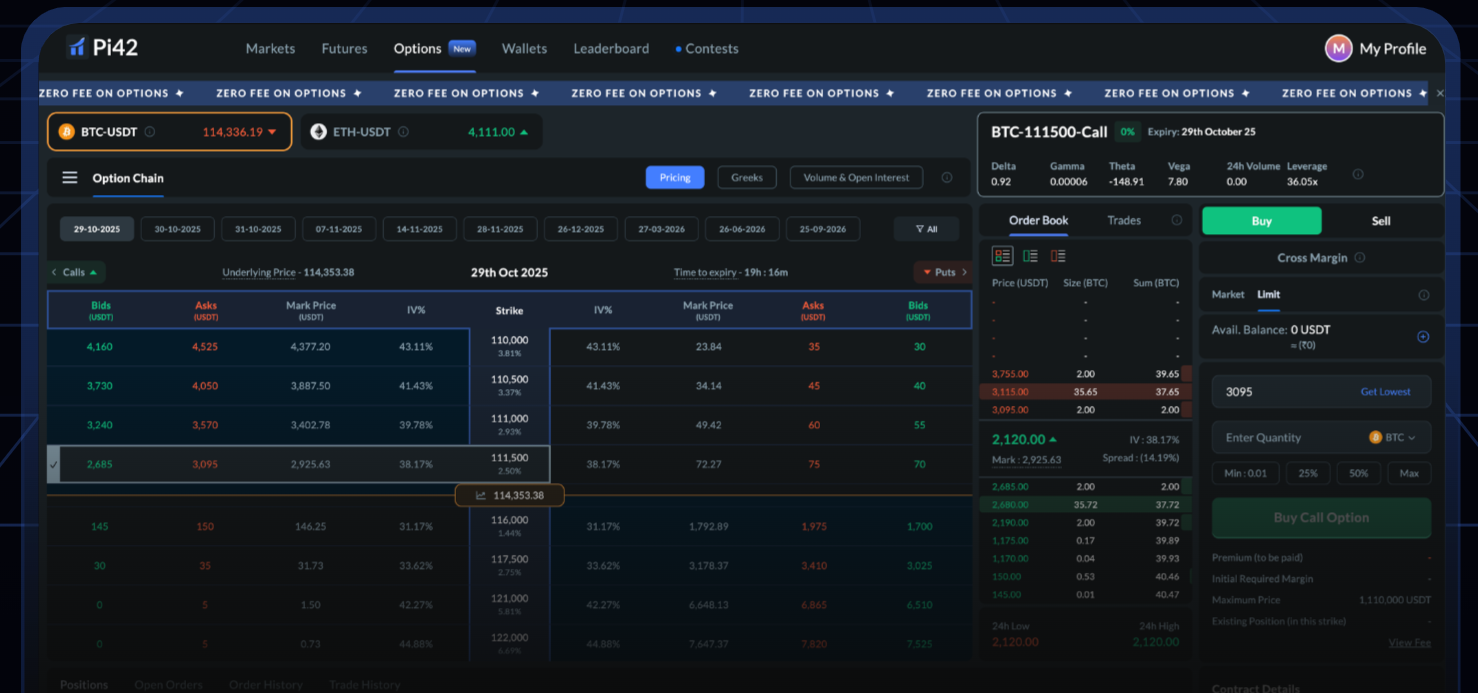This screenshot has width=1478, height=693.
Task: Click the Pi42 logo
Action: pyautogui.click(x=104, y=48)
